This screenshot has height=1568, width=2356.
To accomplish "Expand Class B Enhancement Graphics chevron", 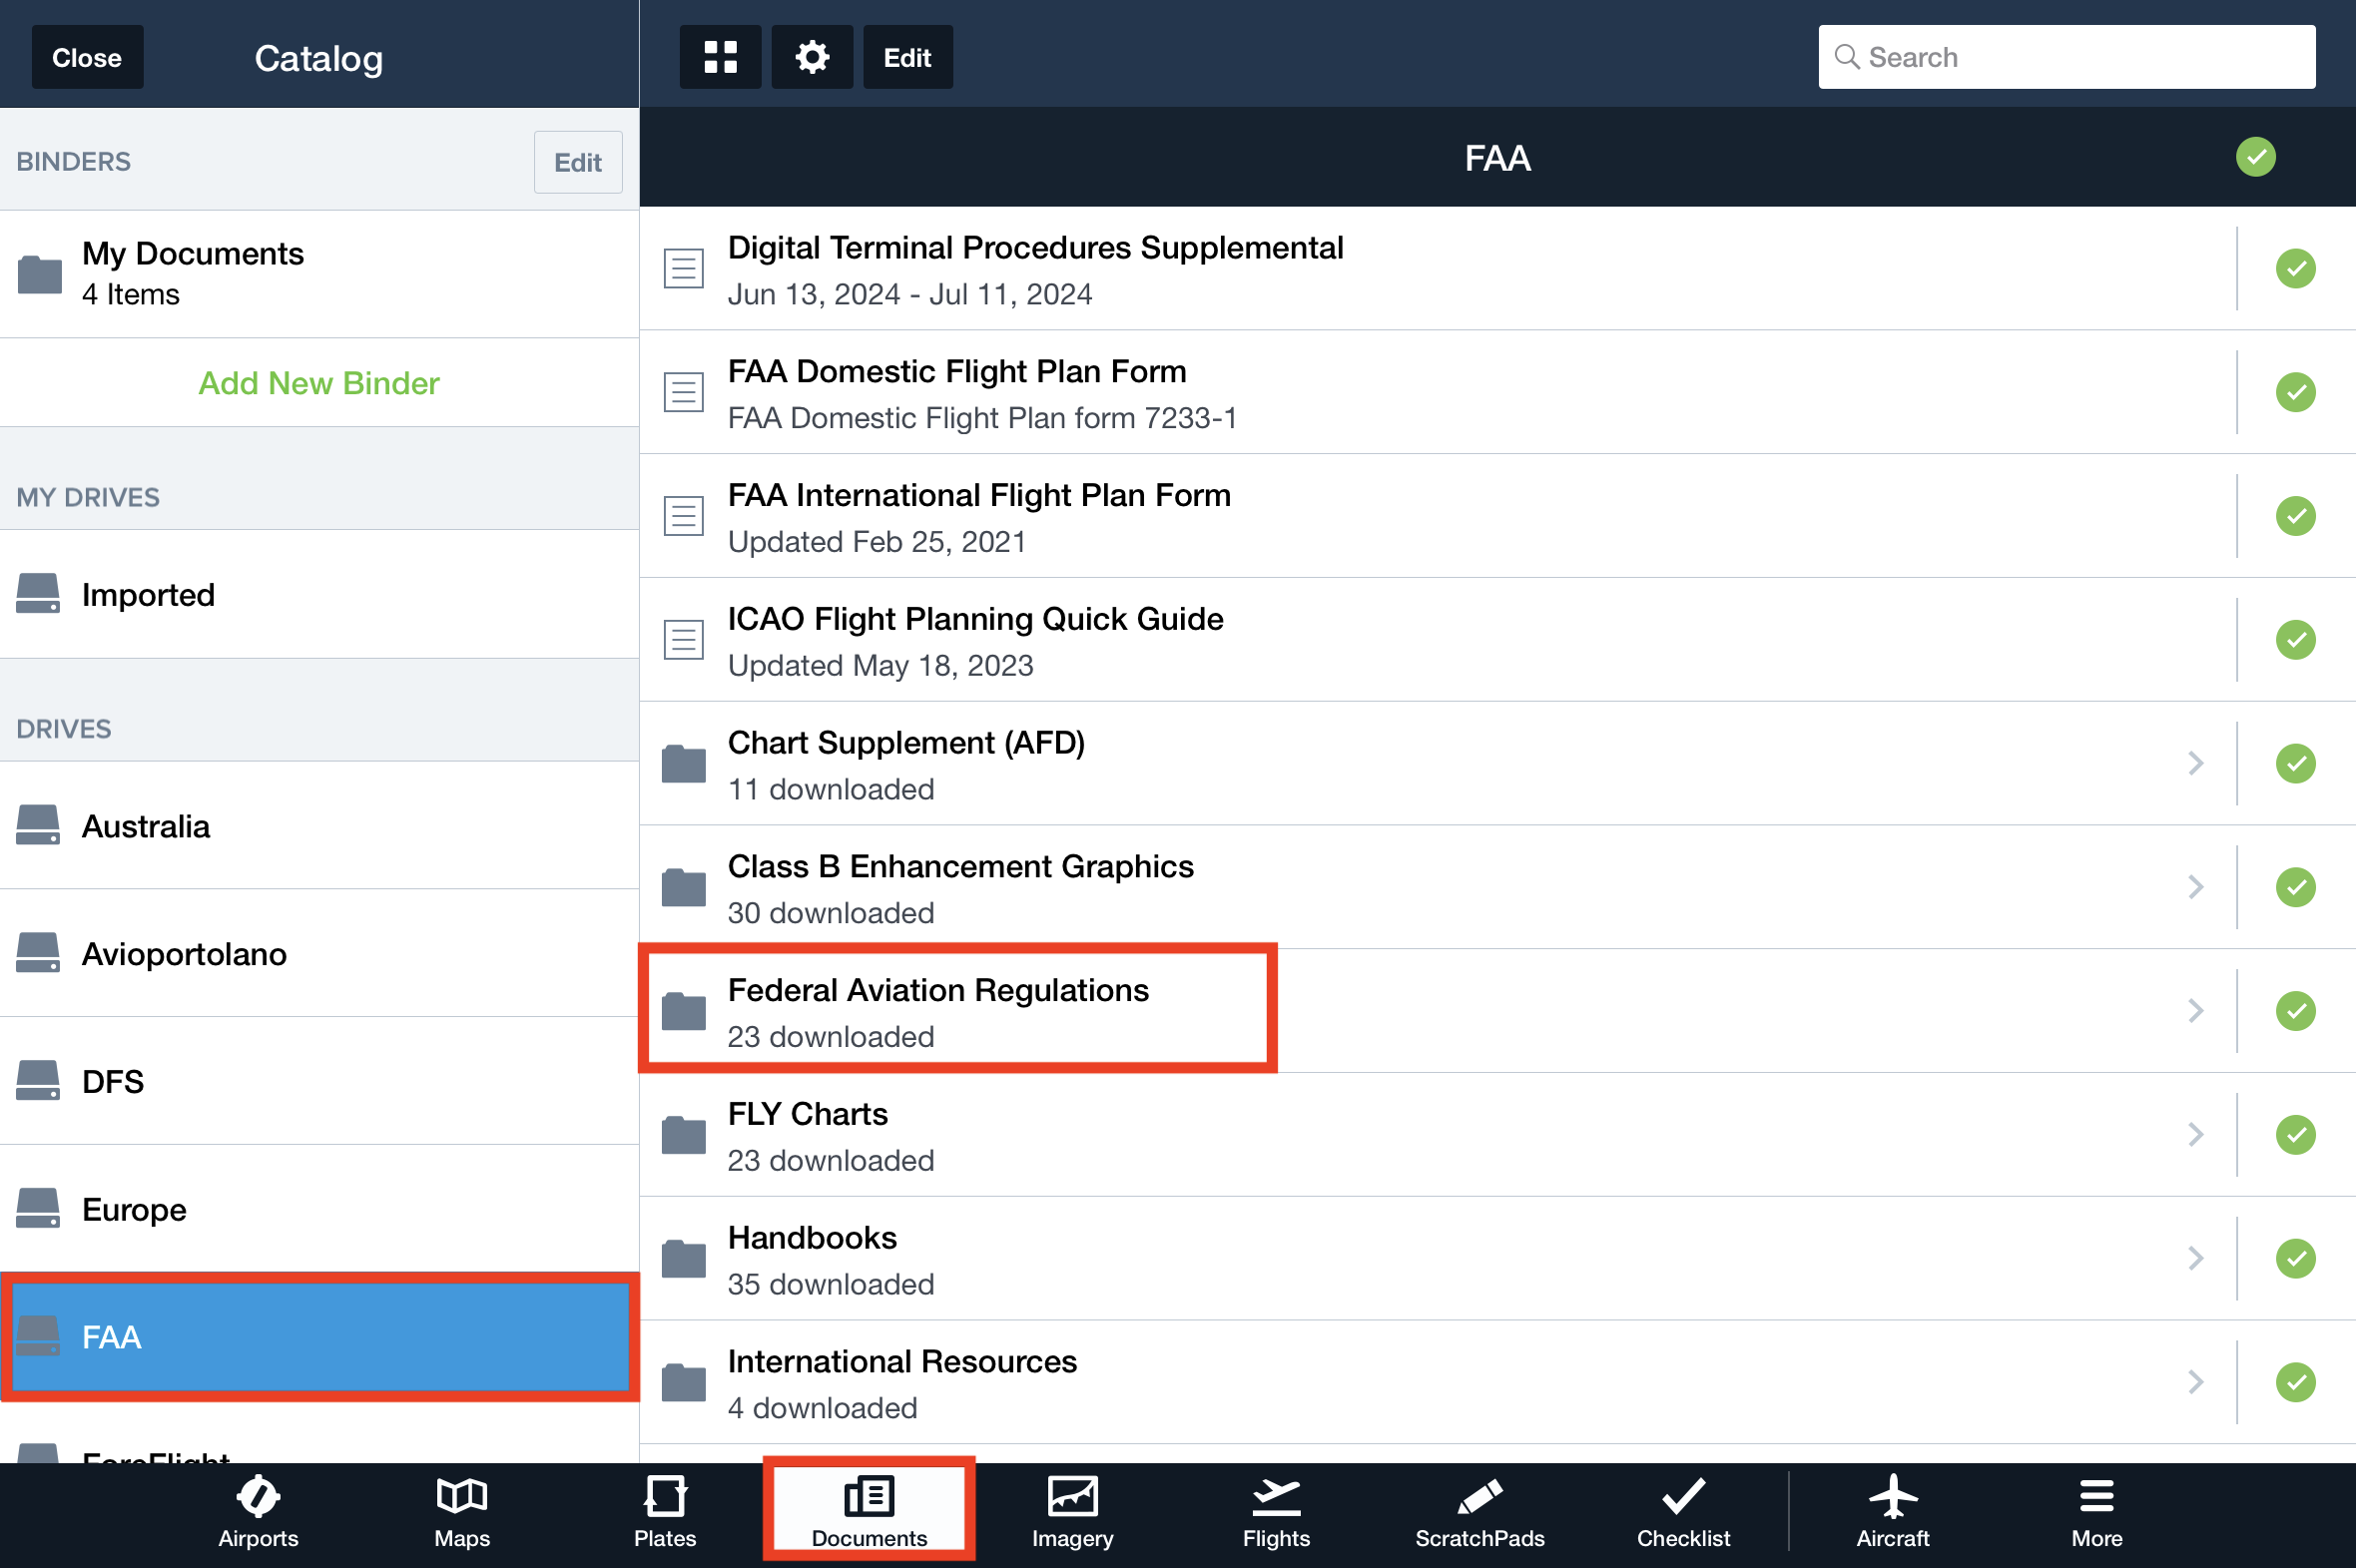I will 2196,887.
